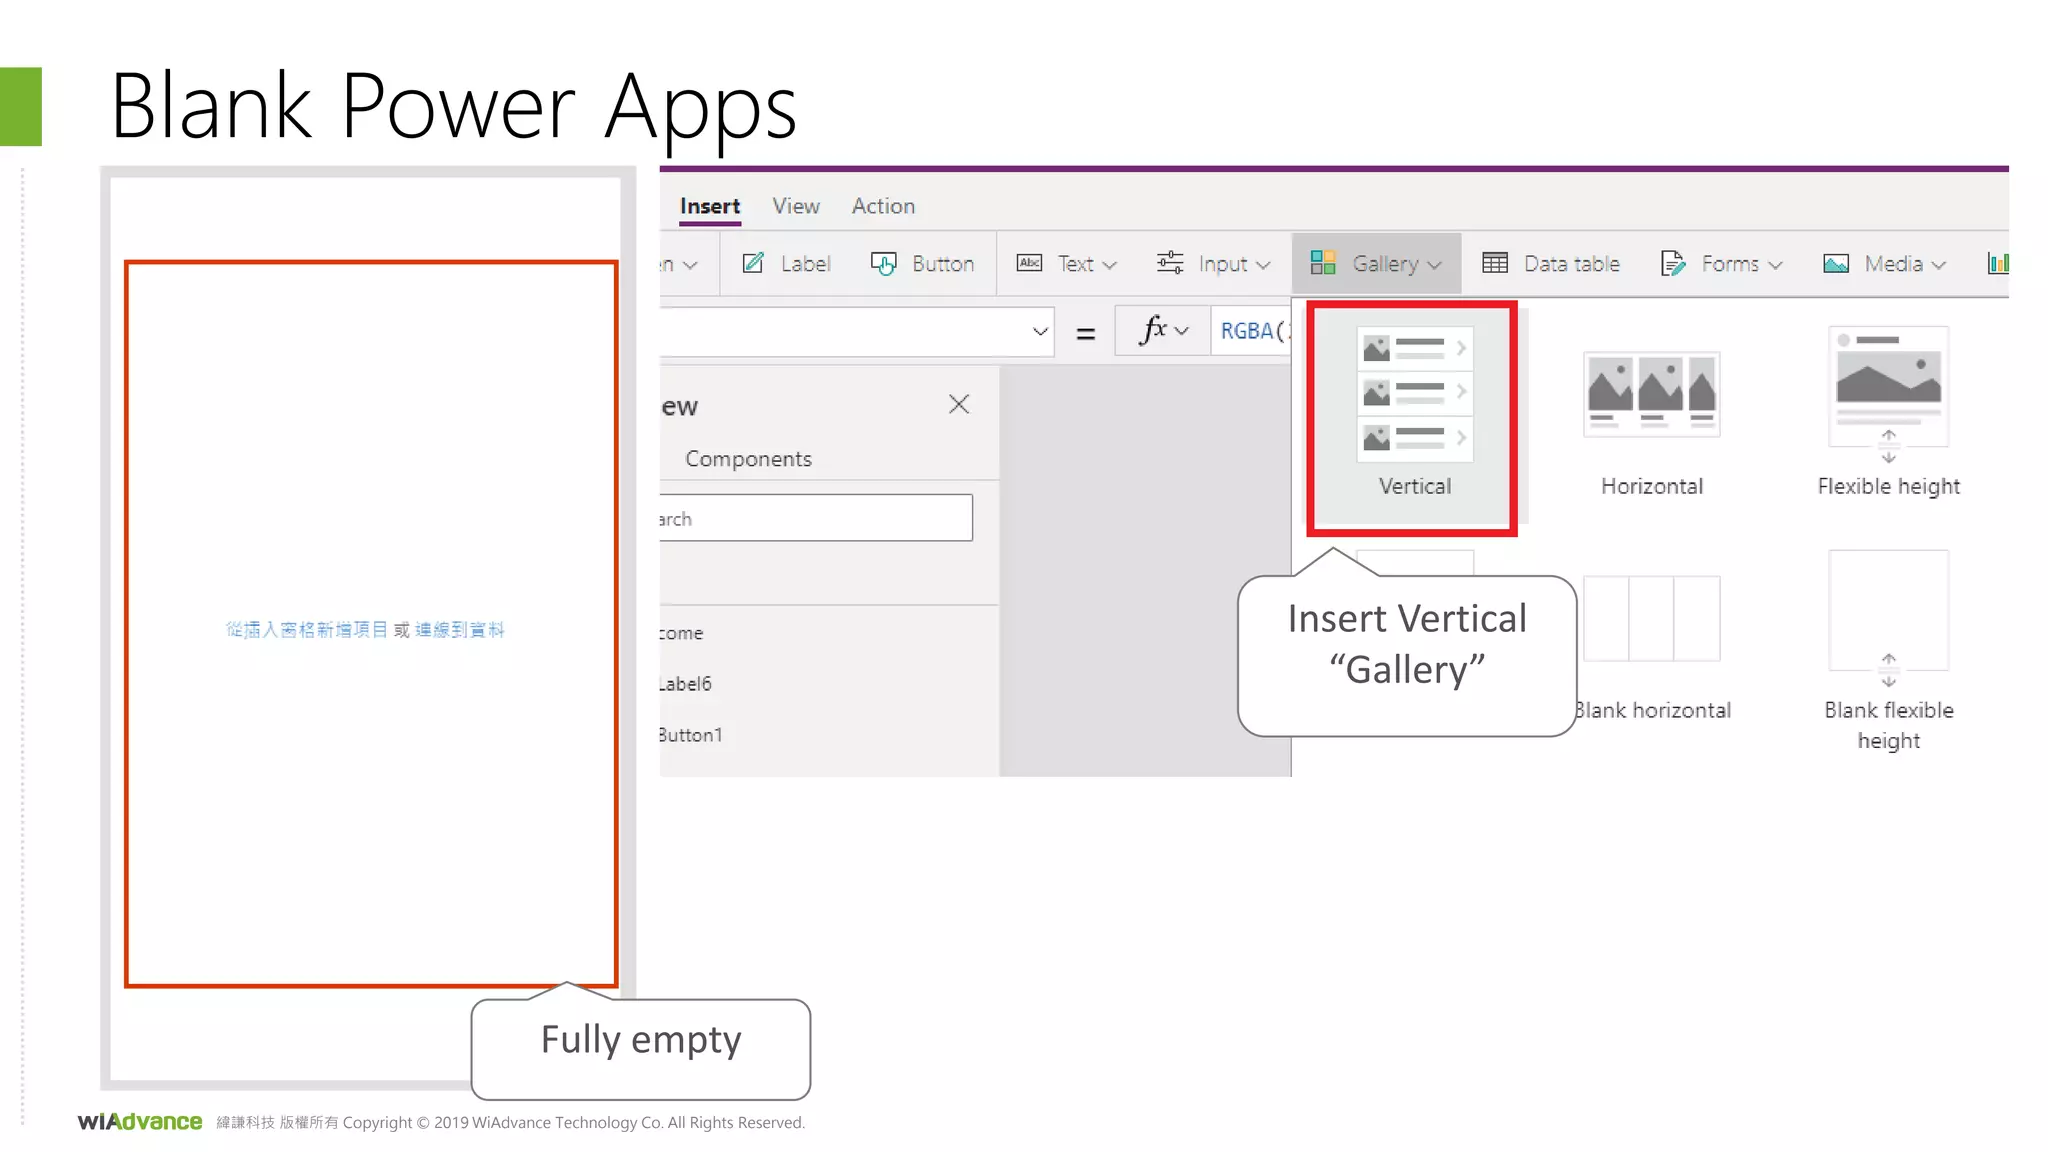This screenshot has width=2048, height=1152.
Task: Click the Button control icon
Action: (x=884, y=263)
